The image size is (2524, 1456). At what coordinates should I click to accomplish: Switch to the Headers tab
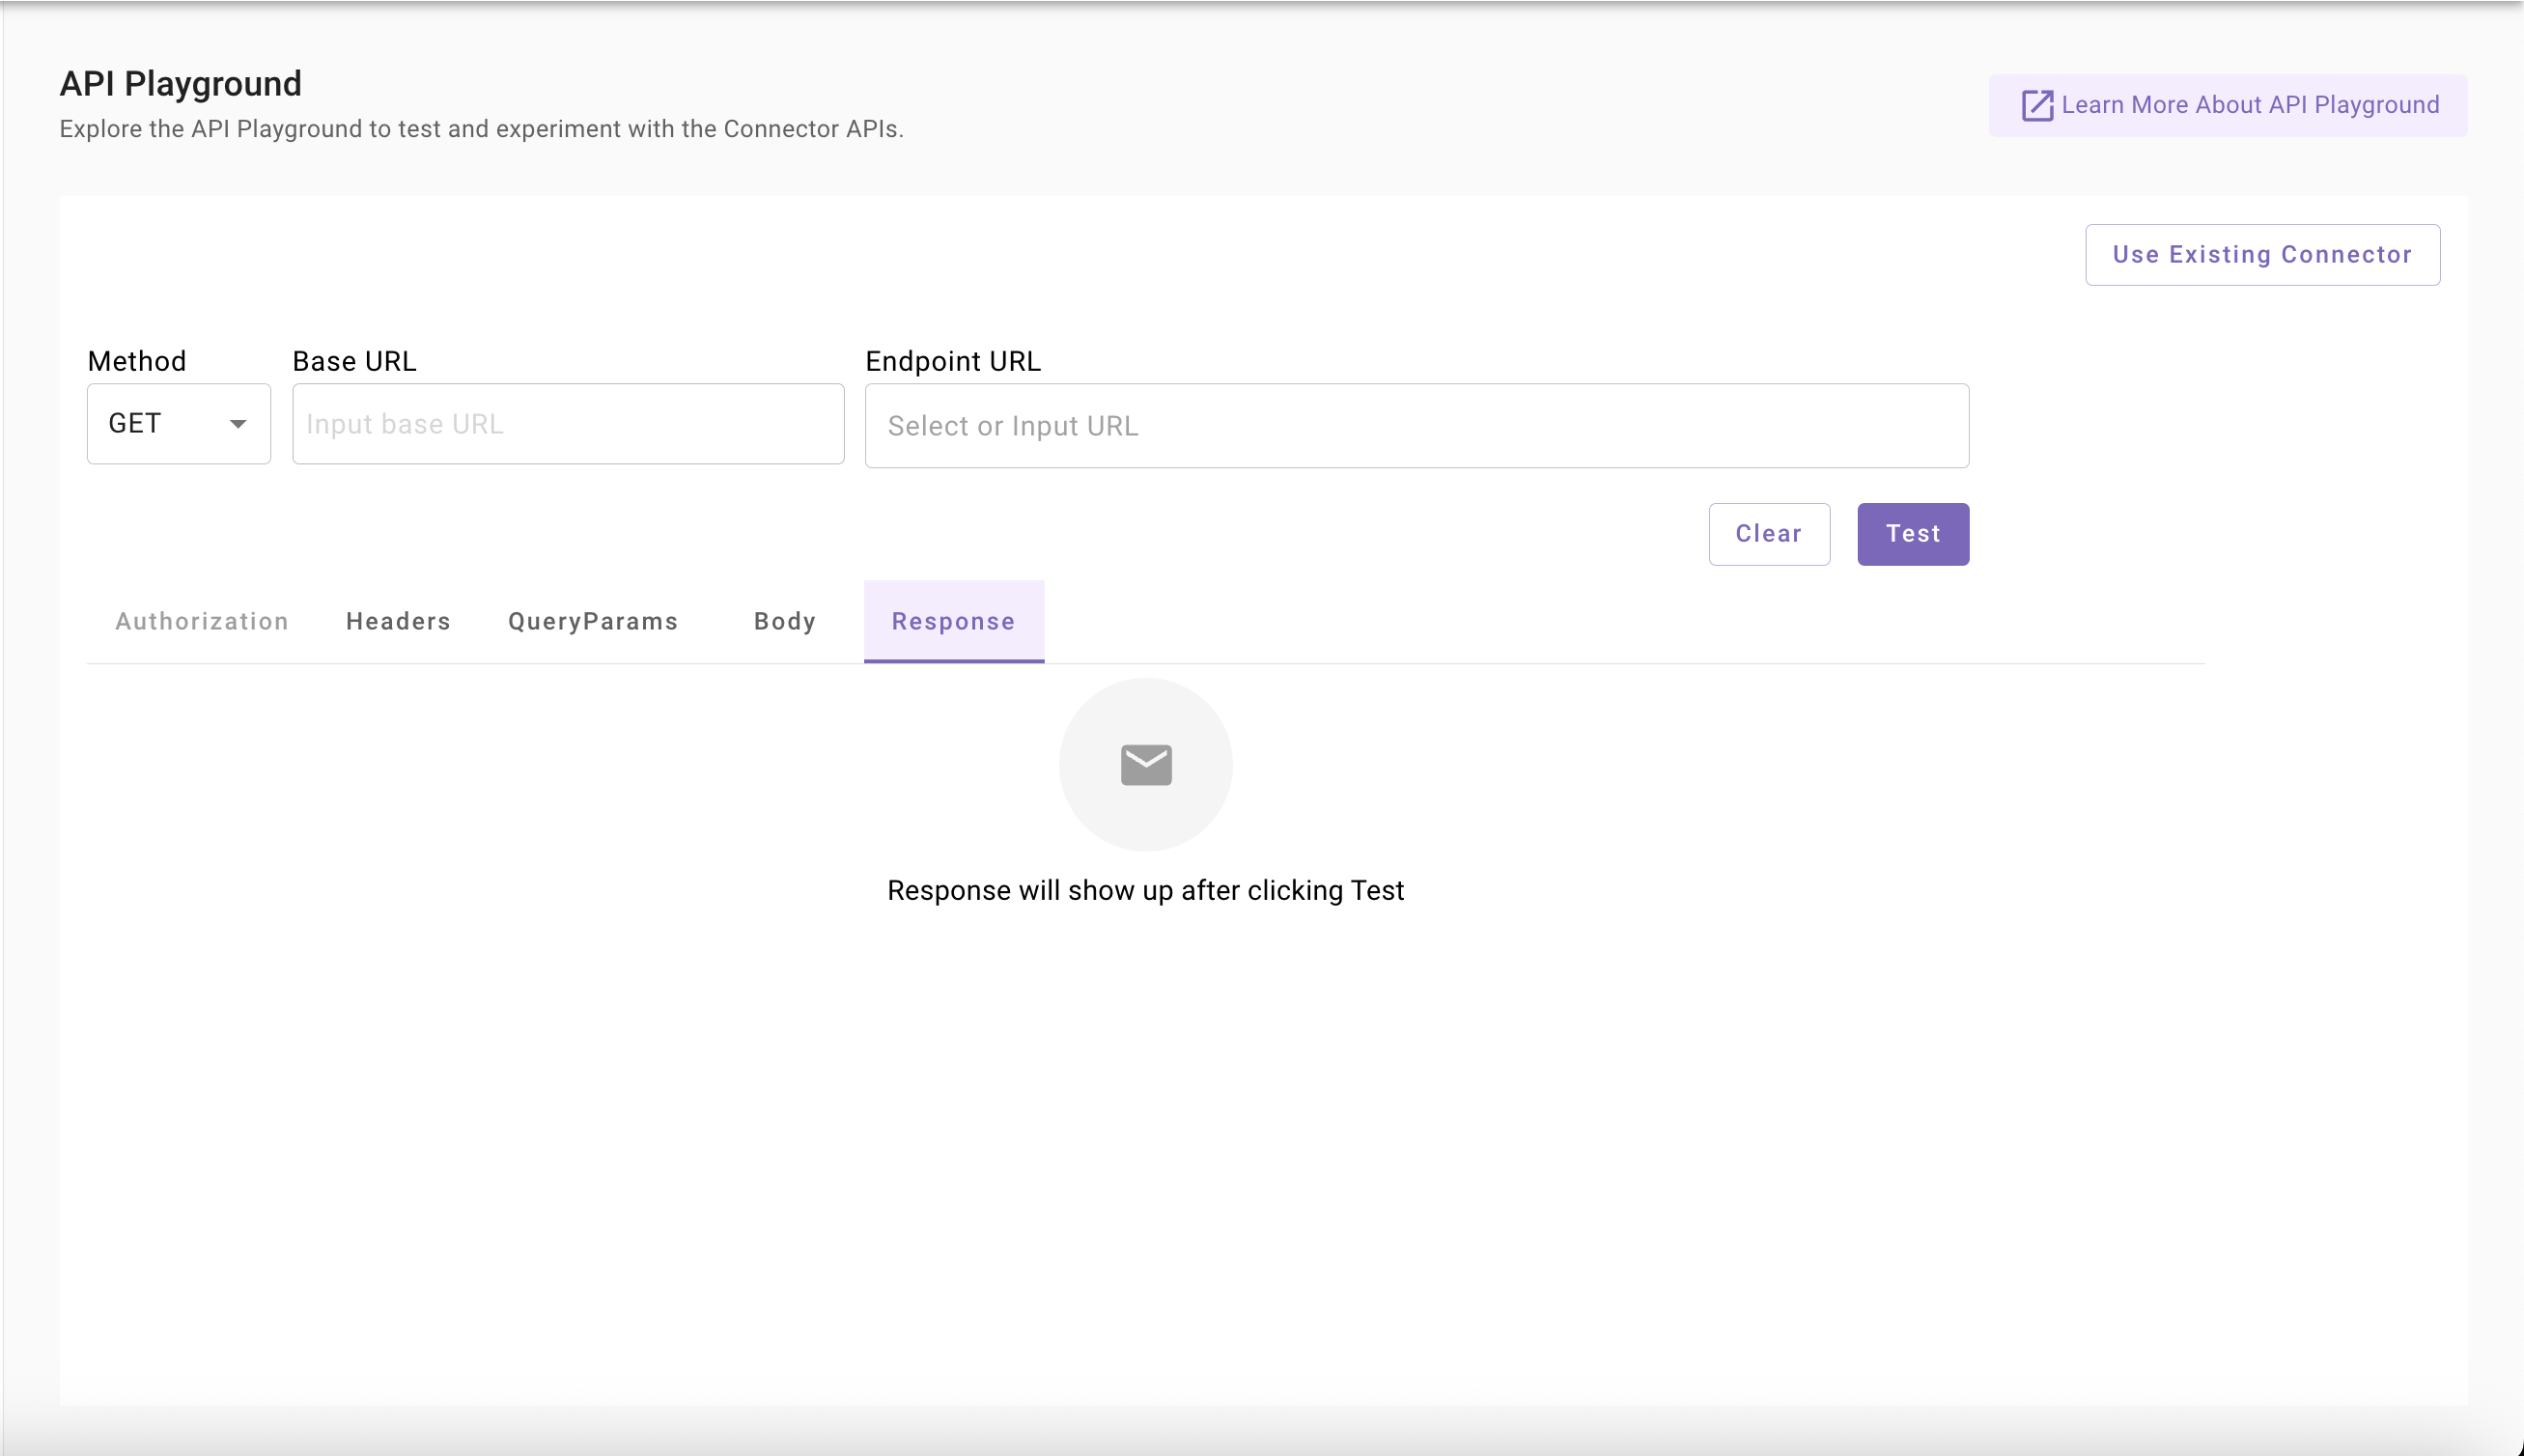(x=398, y=622)
